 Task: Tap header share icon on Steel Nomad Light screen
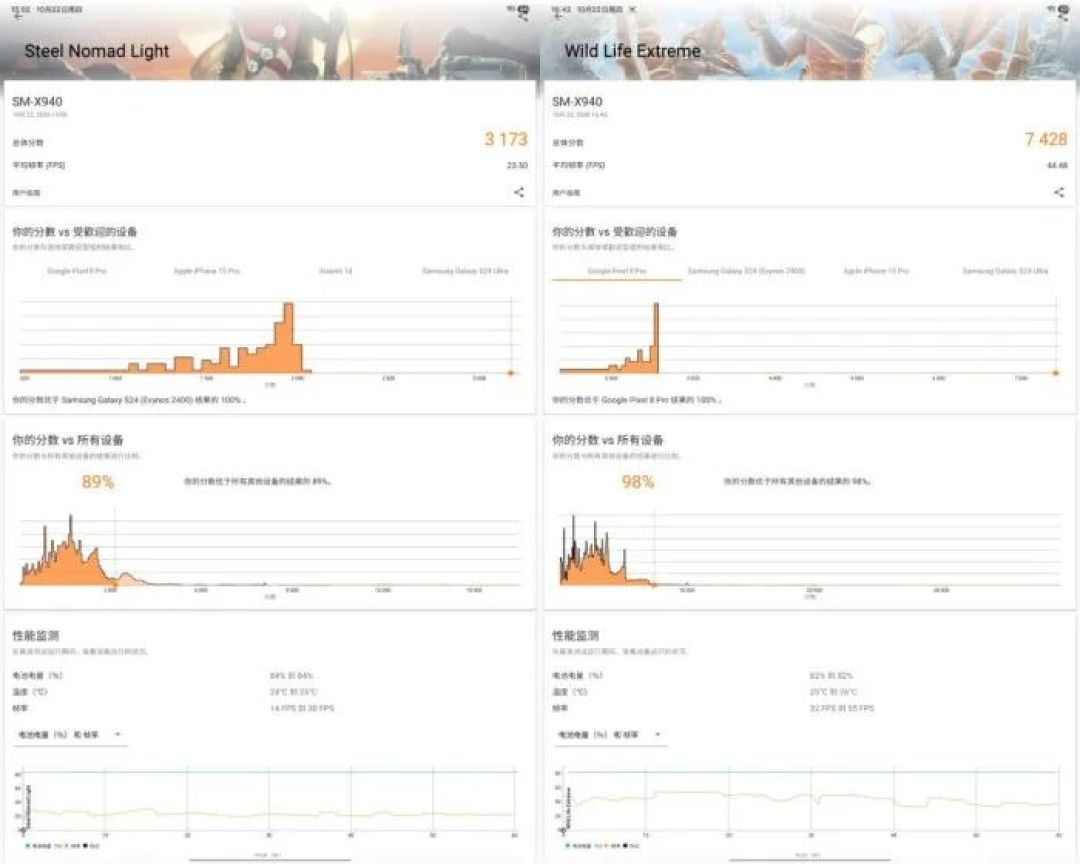click(x=523, y=15)
